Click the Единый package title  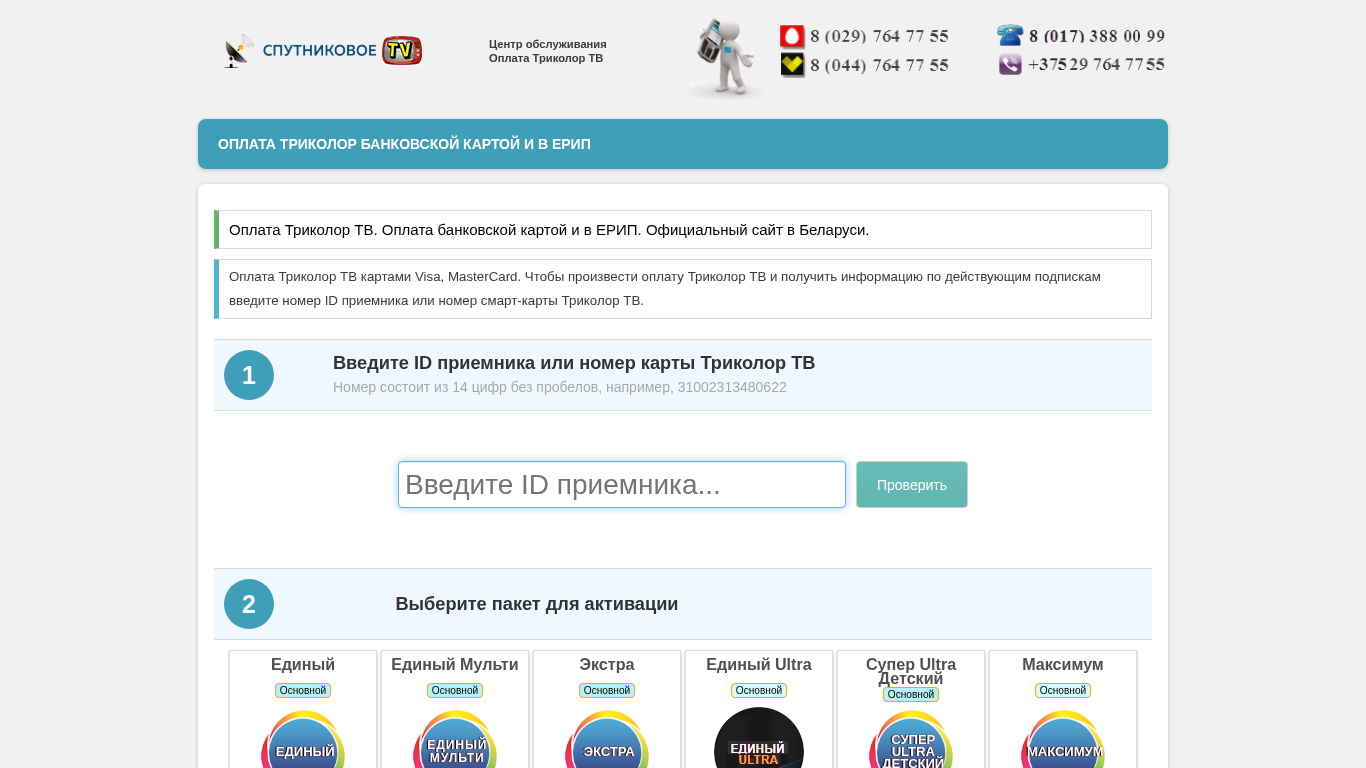point(303,665)
